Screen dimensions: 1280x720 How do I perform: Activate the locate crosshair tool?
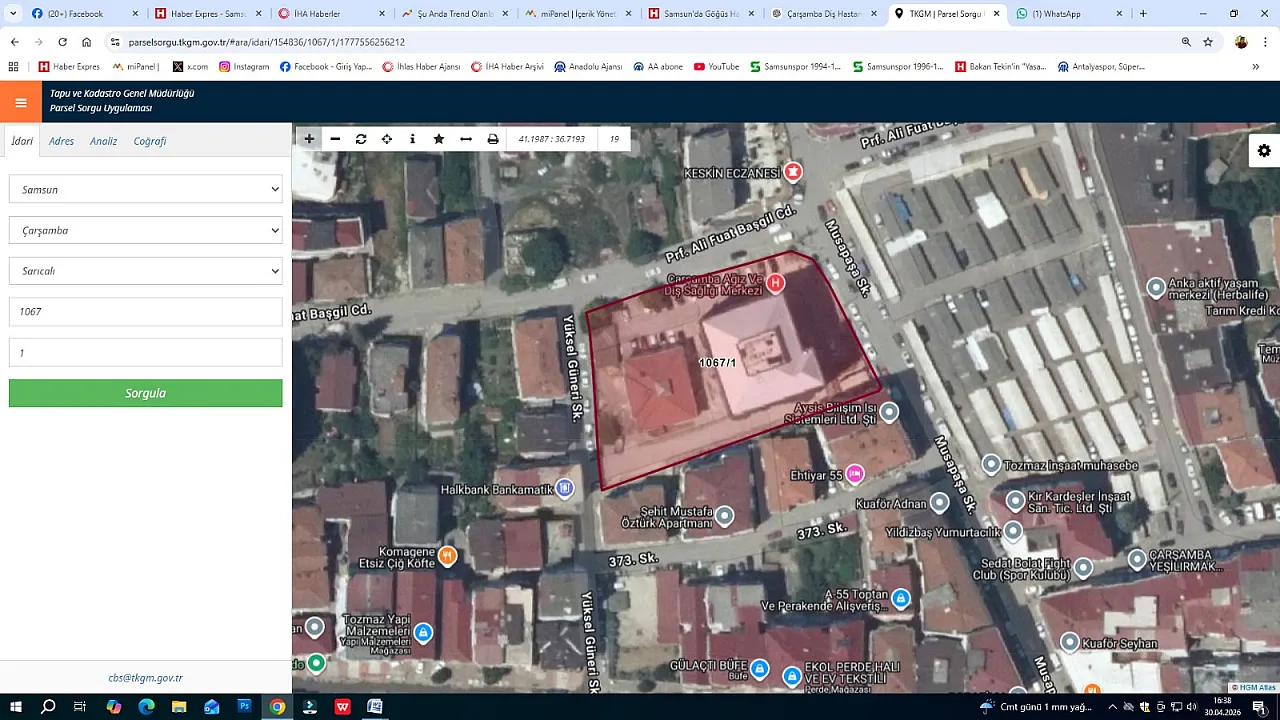pos(387,139)
